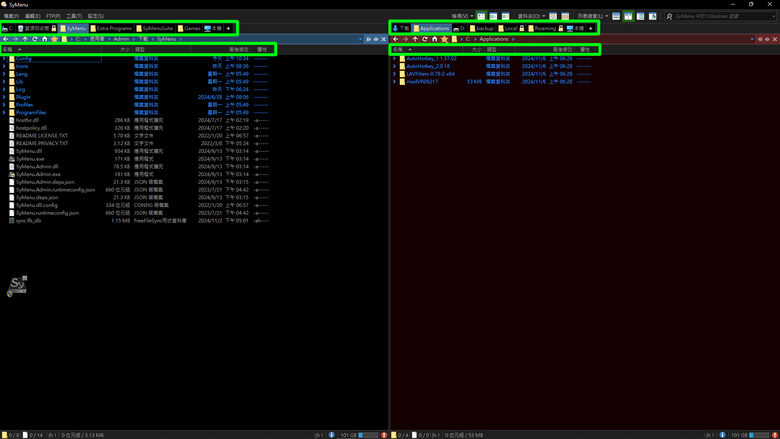Viewport: 780px width, 439px height.
Task: Select the SyMenu.exe file
Action: click(x=30, y=159)
